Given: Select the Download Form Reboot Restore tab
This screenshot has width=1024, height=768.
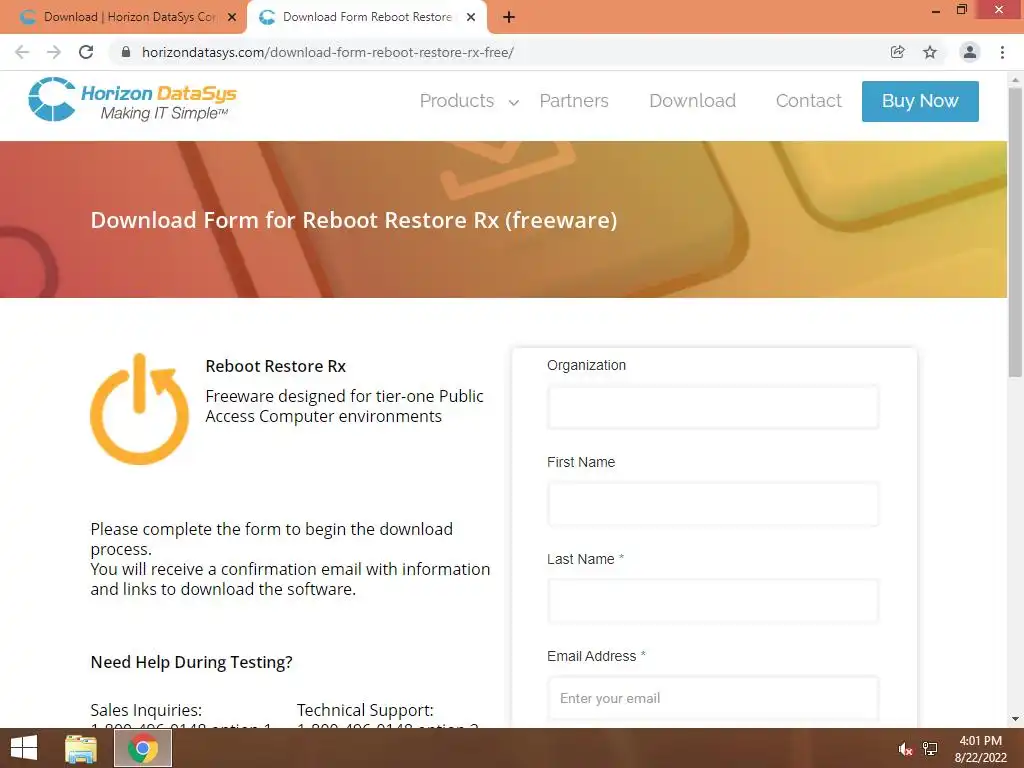Looking at the screenshot, I should click(x=367, y=17).
